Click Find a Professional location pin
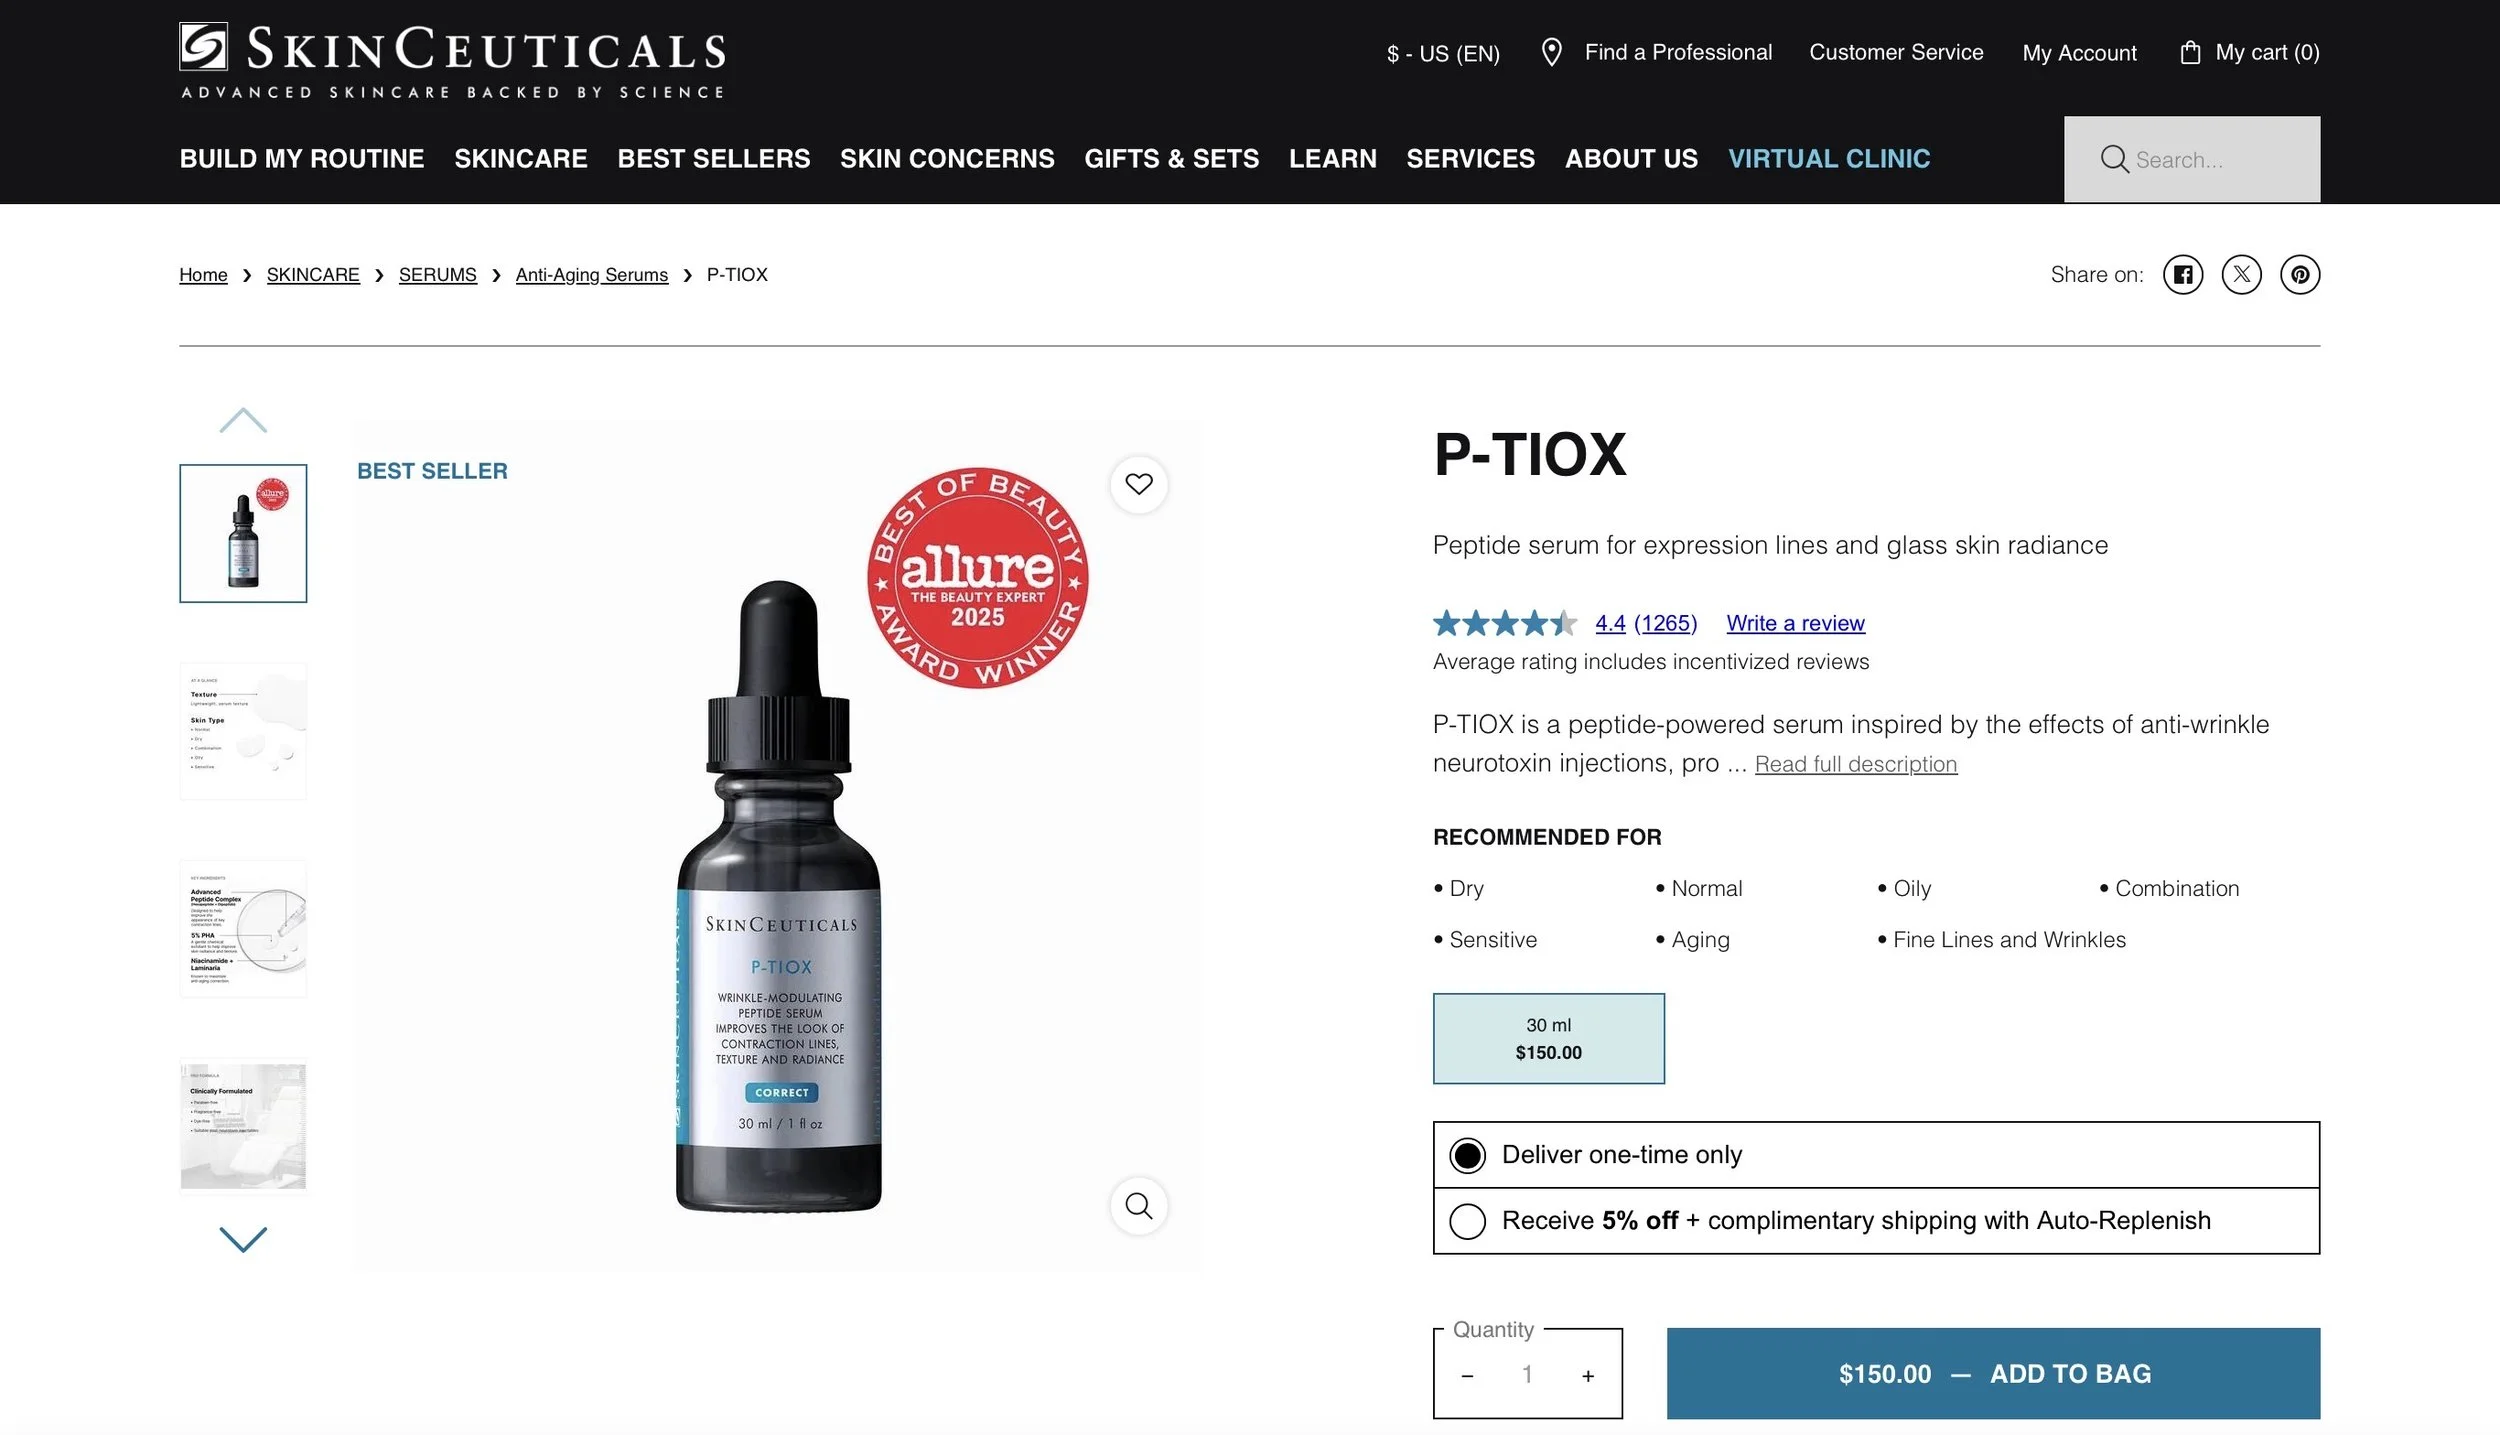 click(1551, 52)
